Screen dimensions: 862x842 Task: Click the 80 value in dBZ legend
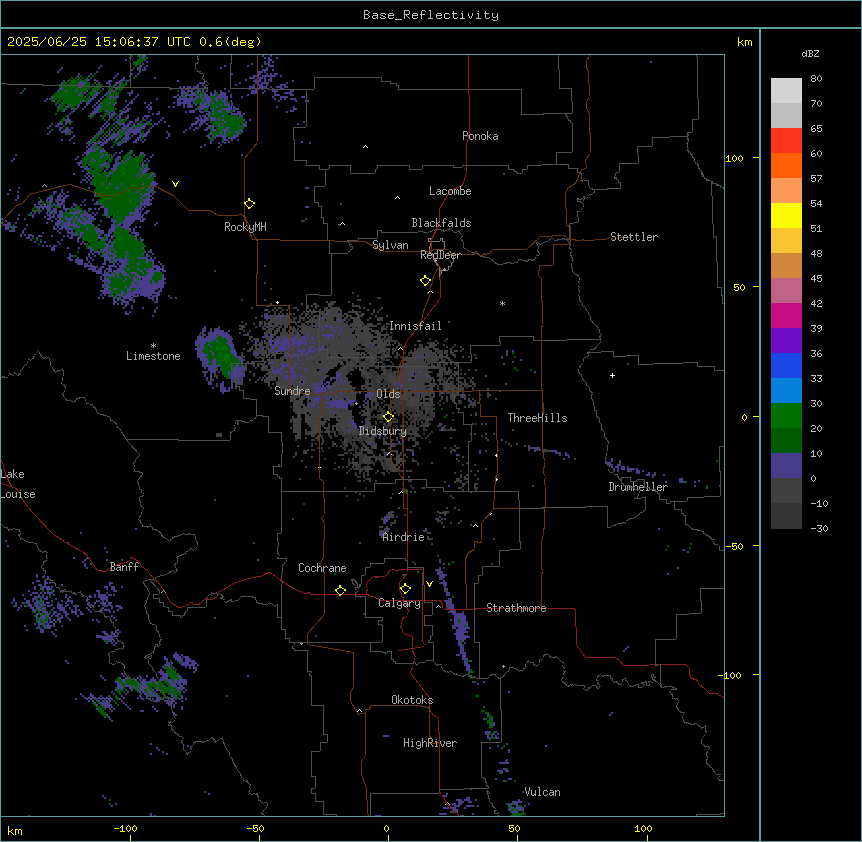coord(816,79)
